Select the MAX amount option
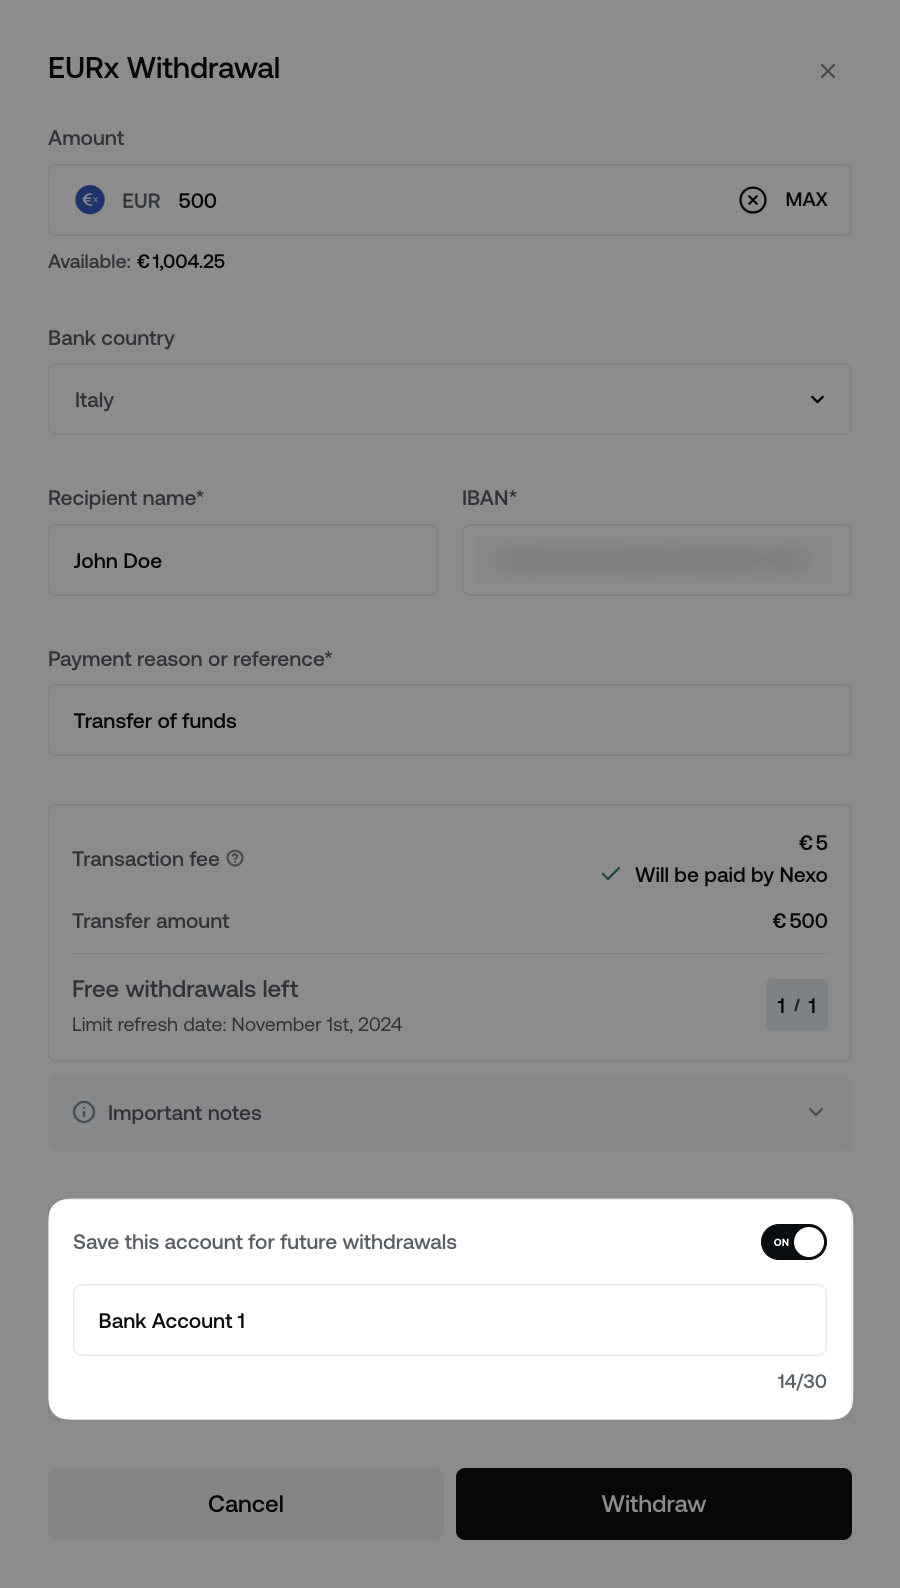Screen dimensions: 900x1588 coord(804,199)
